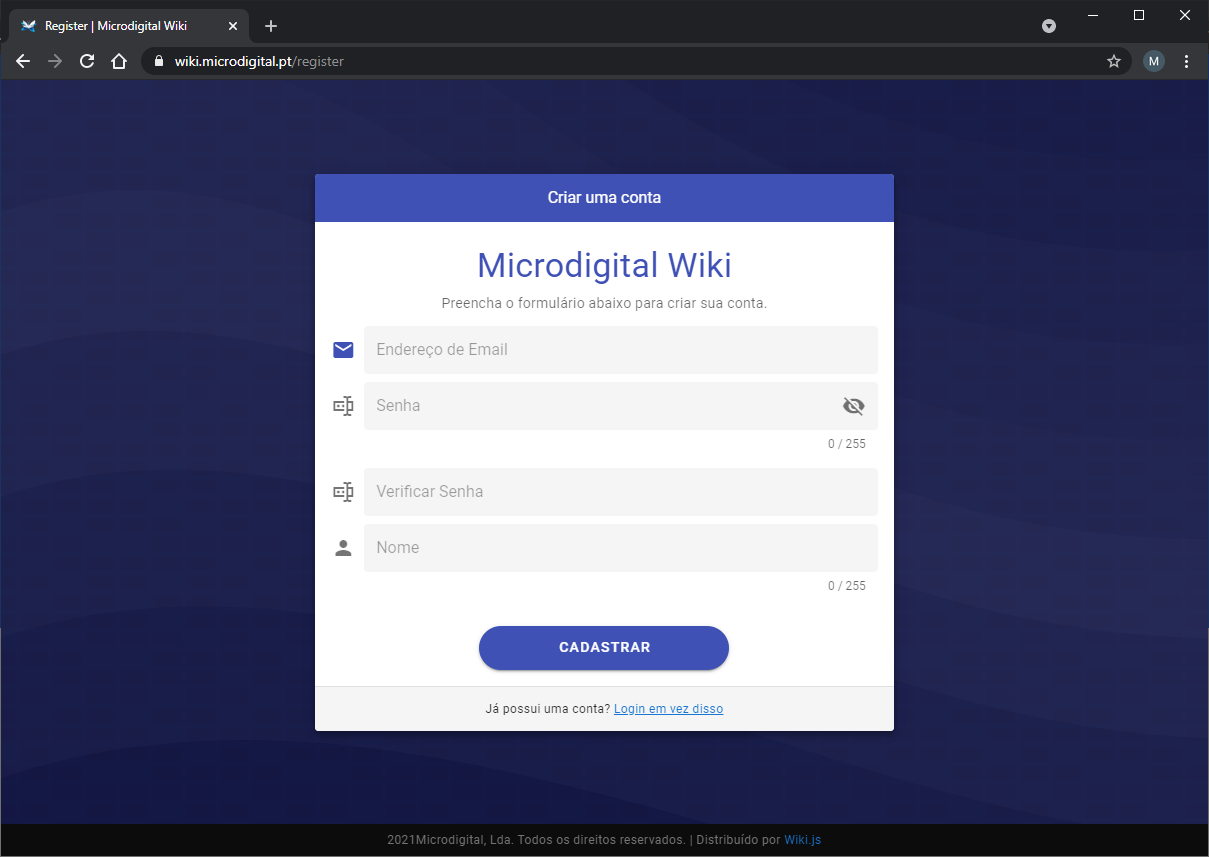Click the Nome character counter 0 / 255
This screenshot has width=1209, height=857.
click(x=847, y=586)
